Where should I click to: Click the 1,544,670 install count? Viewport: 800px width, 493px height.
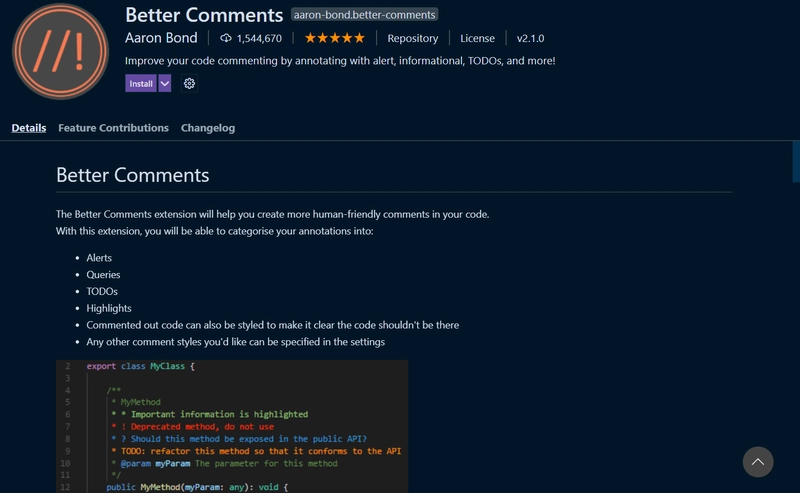point(259,38)
